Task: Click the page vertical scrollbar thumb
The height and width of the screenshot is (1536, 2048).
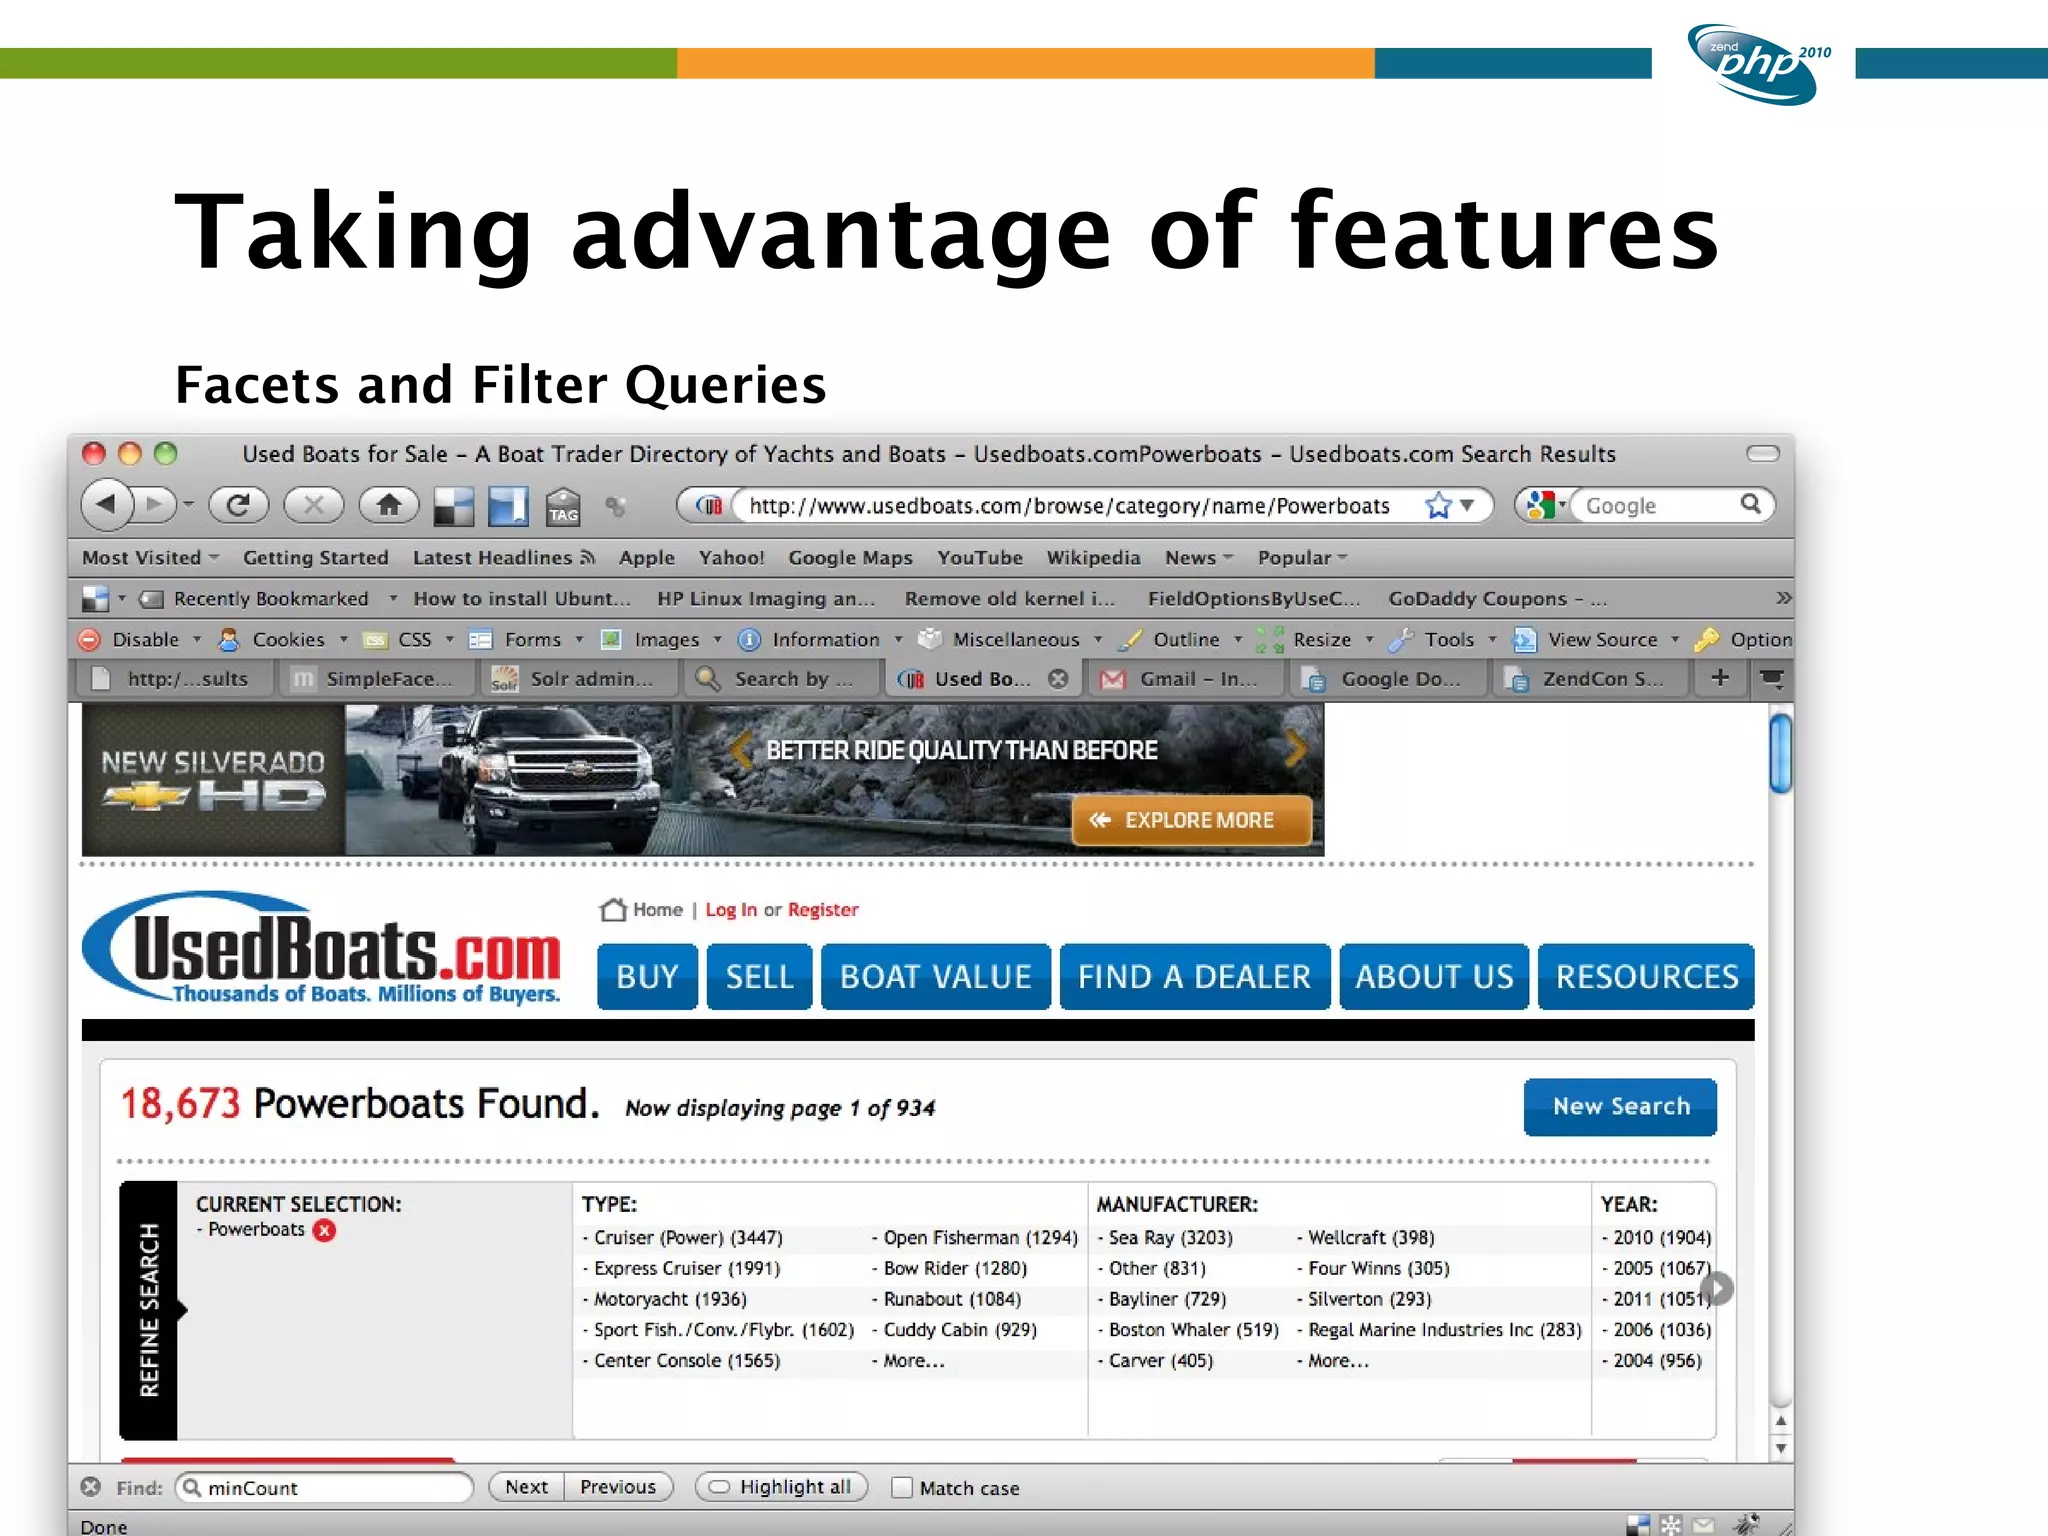Action: [1779, 753]
